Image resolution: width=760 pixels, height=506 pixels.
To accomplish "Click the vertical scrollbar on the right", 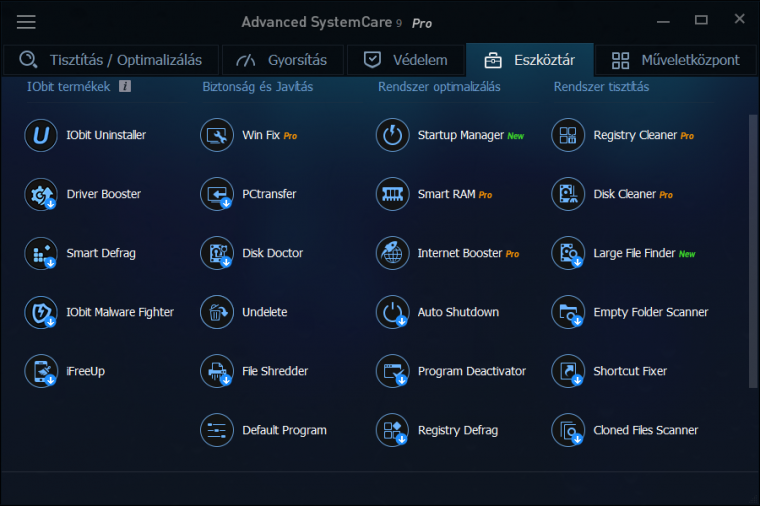I will (x=753, y=251).
